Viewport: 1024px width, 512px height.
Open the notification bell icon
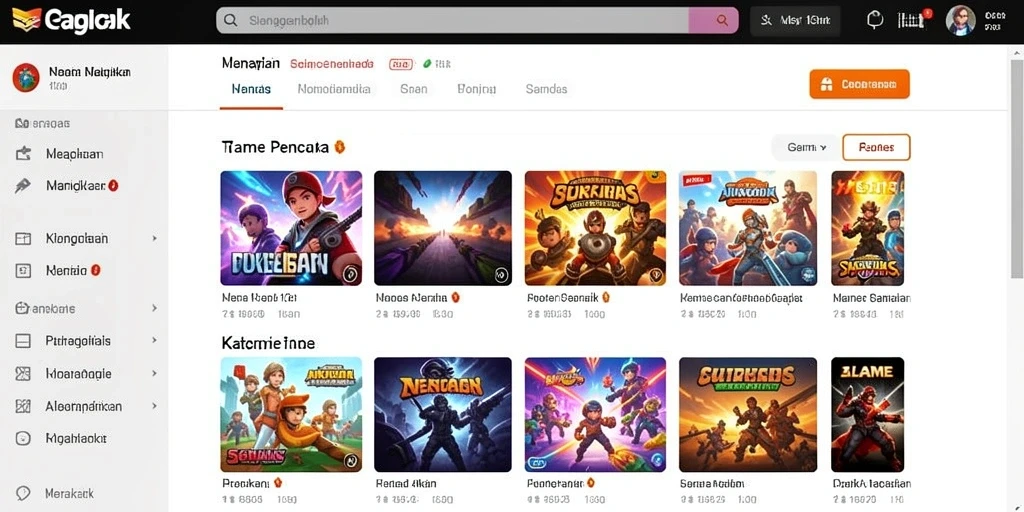pyautogui.click(x=875, y=20)
